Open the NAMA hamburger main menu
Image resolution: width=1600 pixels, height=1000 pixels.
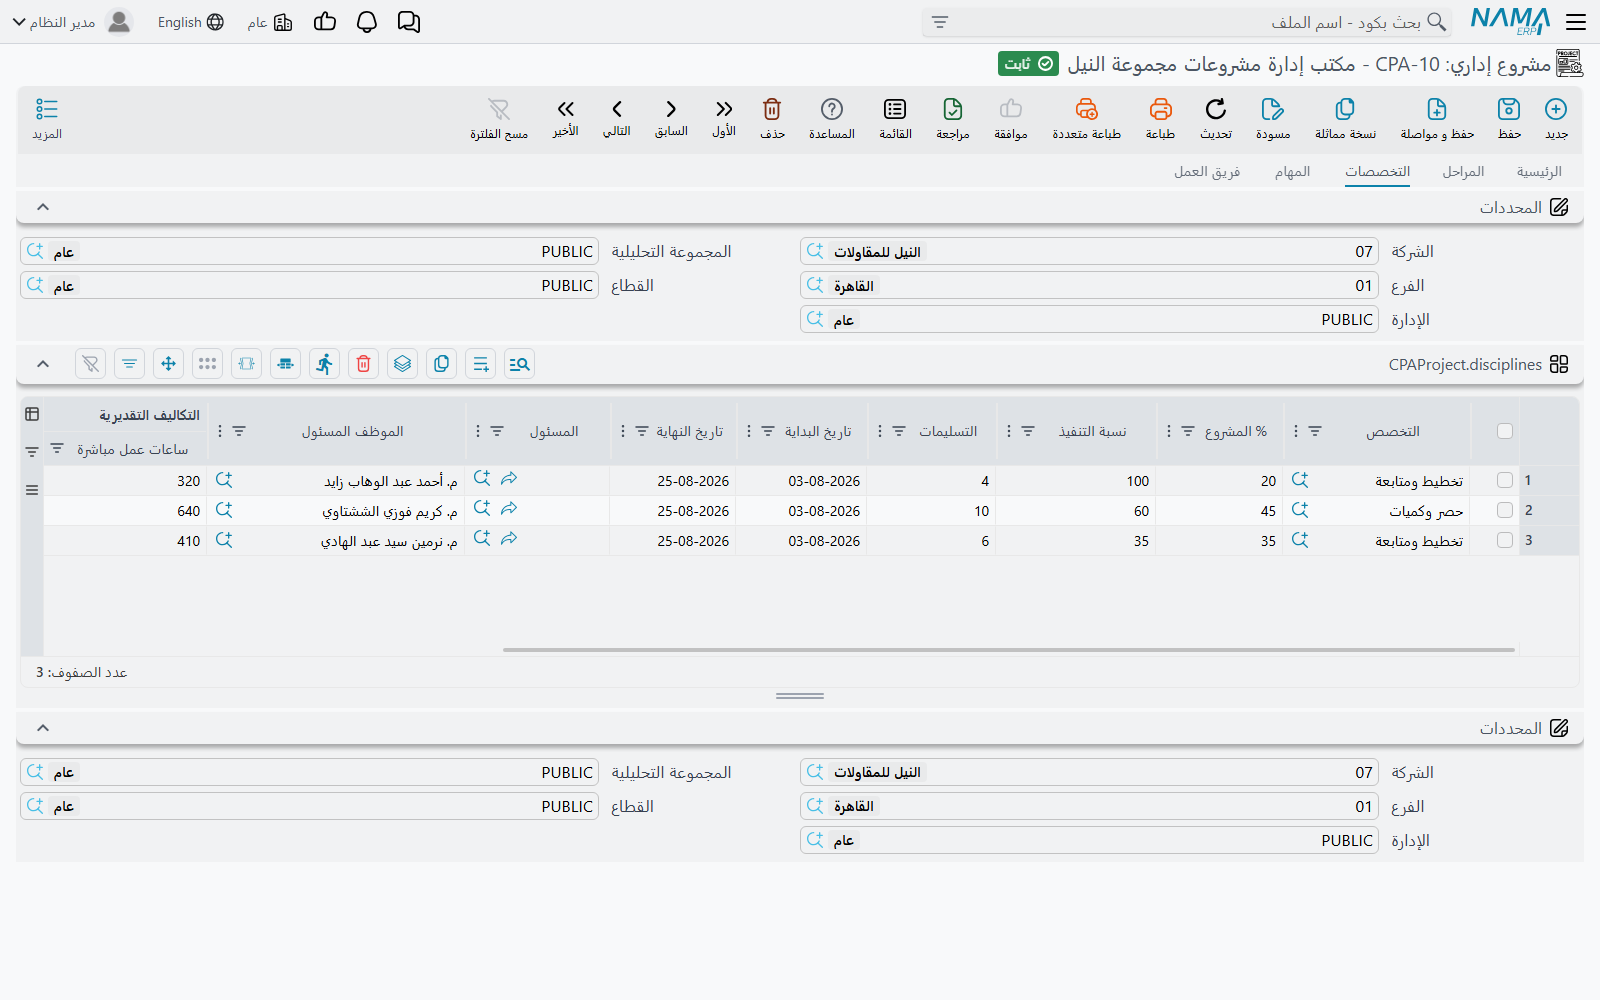pyautogui.click(x=1577, y=22)
